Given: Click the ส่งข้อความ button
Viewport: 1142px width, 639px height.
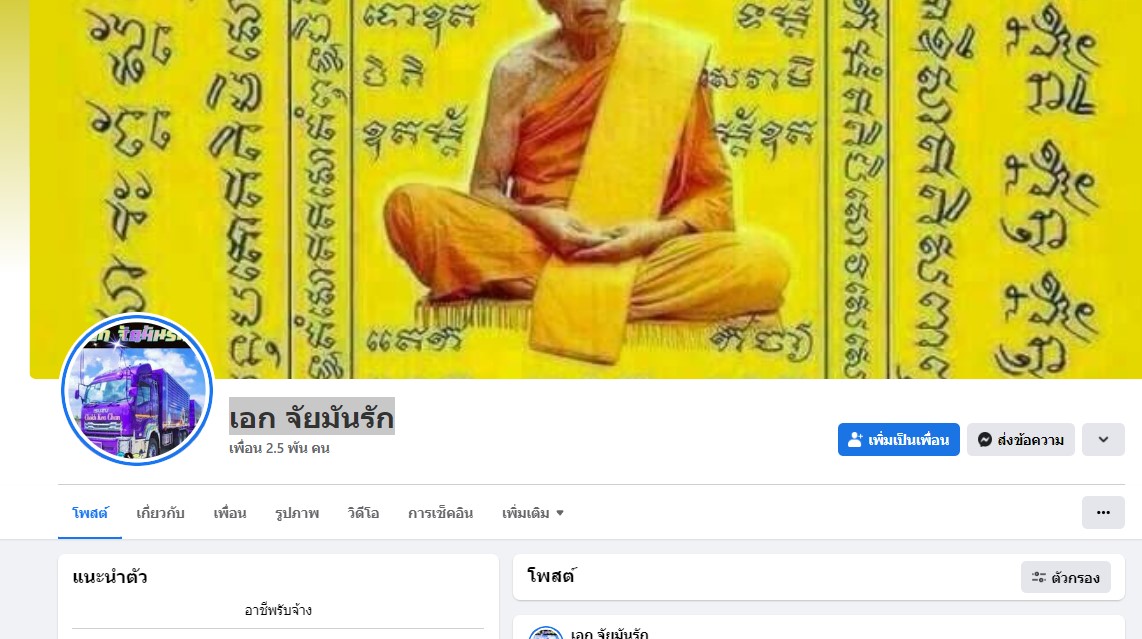Looking at the screenshot, I should tap(1020, 439).
